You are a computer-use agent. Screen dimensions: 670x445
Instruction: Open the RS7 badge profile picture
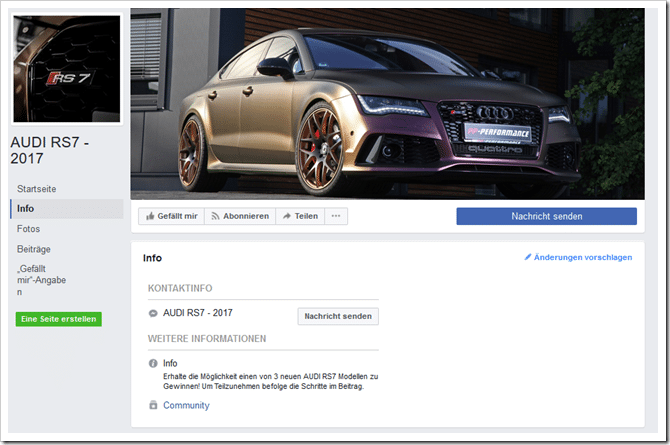tap(67, 69)
